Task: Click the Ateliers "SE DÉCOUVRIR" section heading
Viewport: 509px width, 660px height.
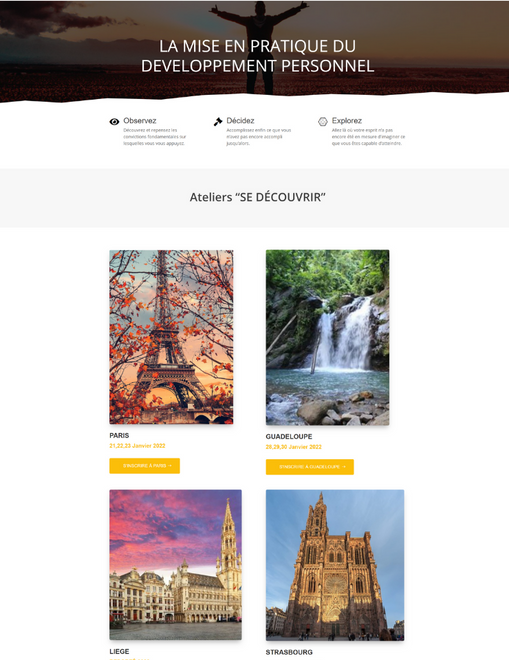Action: (258, 197)
